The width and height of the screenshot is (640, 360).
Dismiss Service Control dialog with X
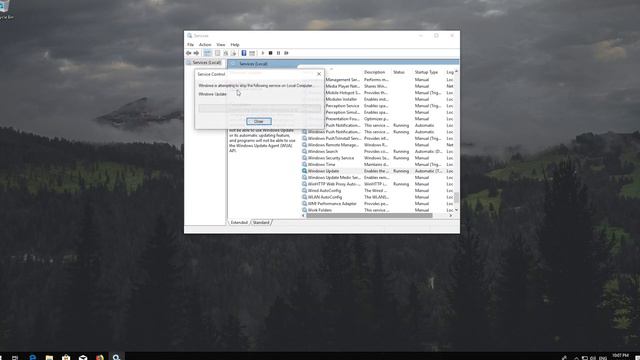319,74
